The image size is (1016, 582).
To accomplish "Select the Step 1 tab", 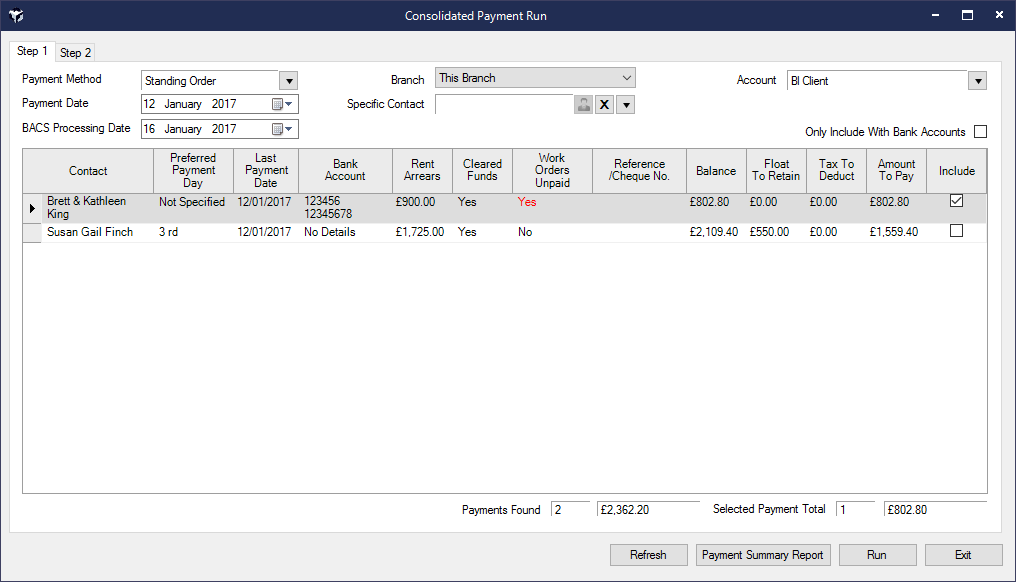I will (x=32, y=51).
